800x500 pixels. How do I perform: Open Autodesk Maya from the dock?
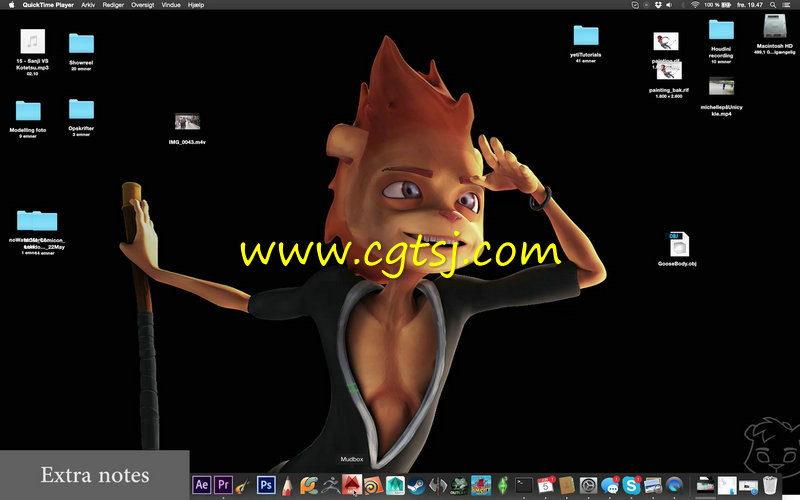tap(395, 485)
